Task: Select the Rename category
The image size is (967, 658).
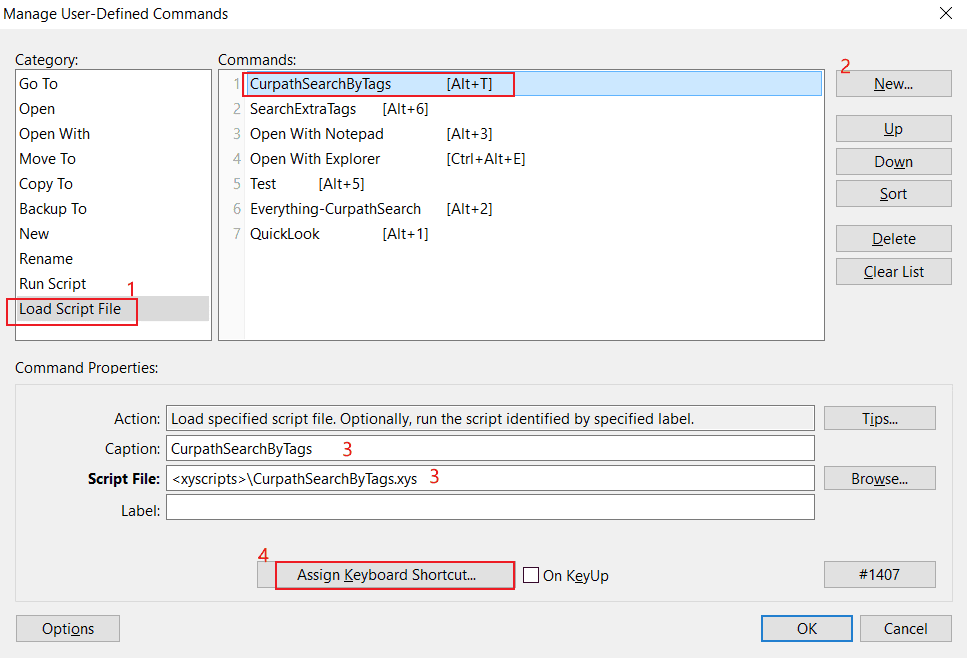Action: pyautogui.click(x=112, y=258)
